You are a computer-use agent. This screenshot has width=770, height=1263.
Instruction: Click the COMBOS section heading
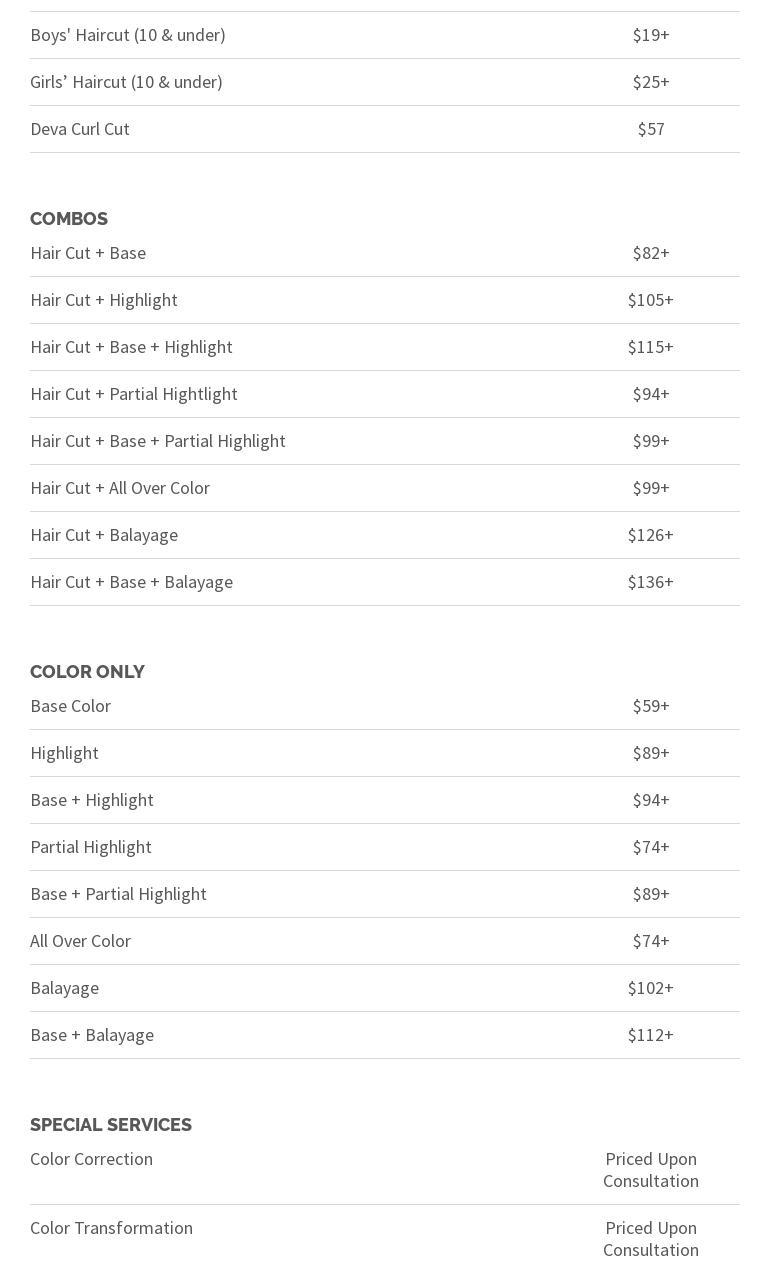click(69, 219)
